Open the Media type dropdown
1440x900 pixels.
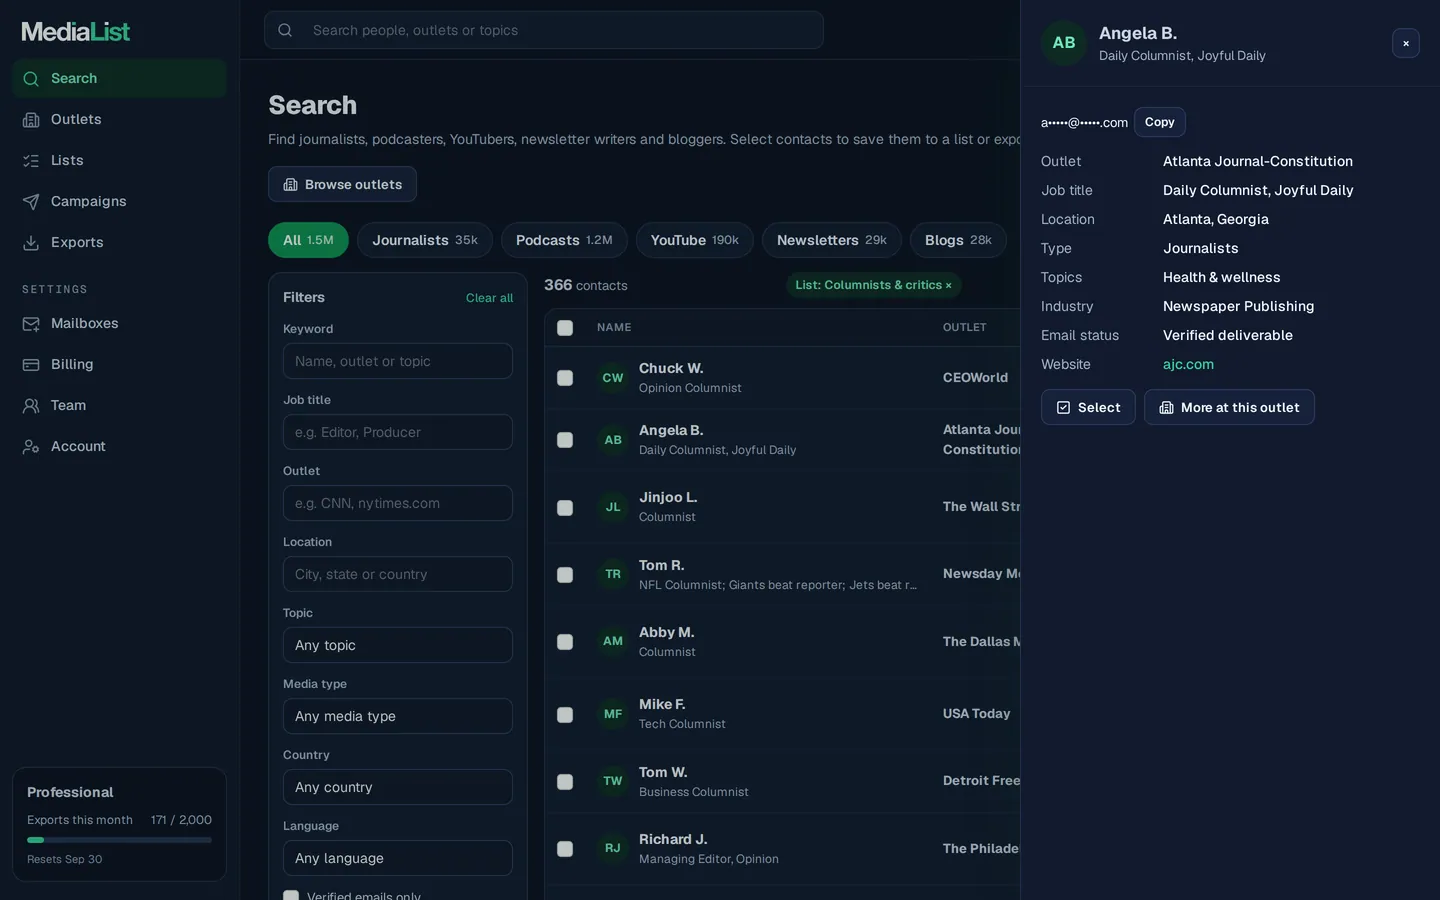click(x=398, y=716)
